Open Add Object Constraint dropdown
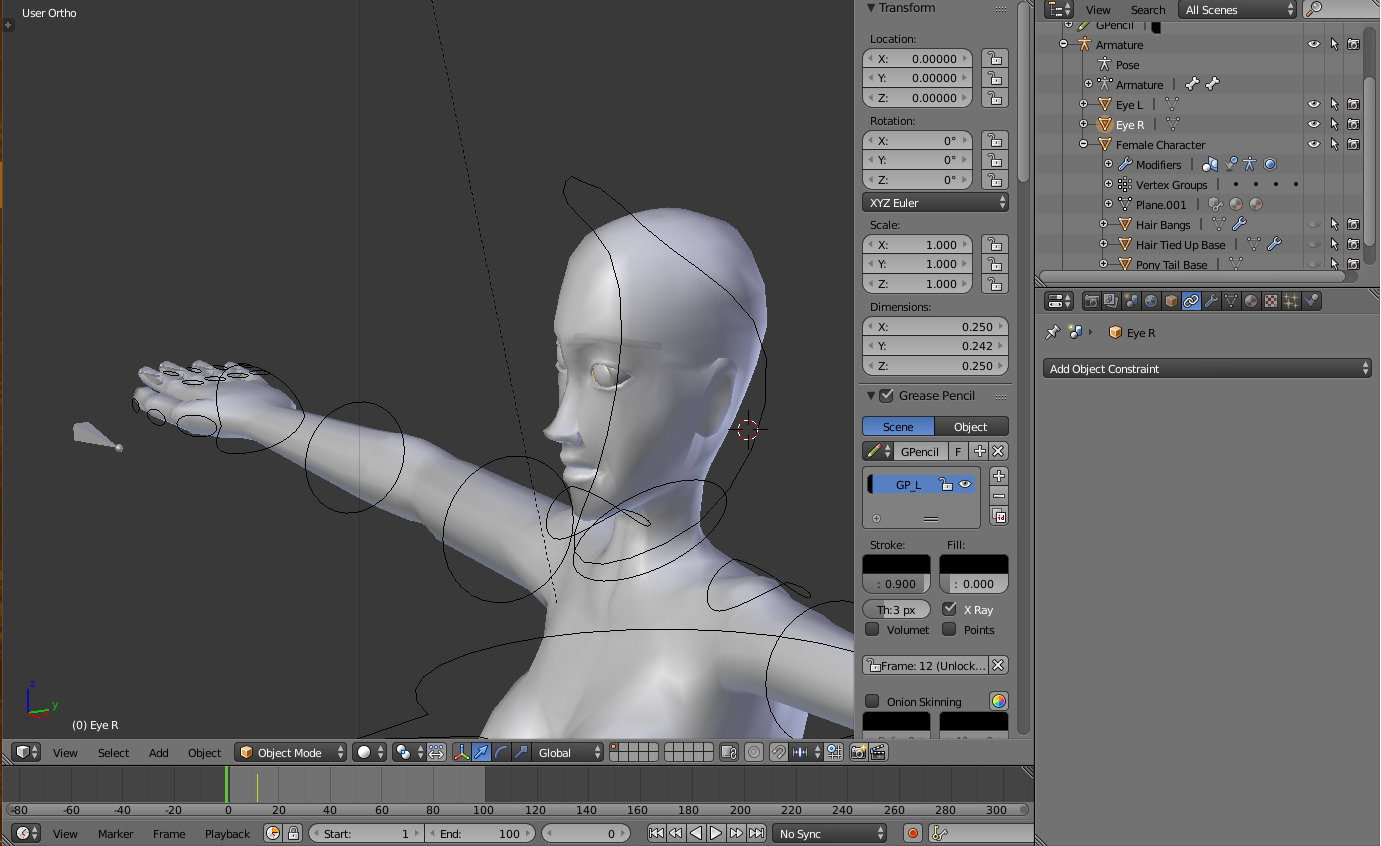This screenshot has width=1381, height=846. pos(1207,368)
